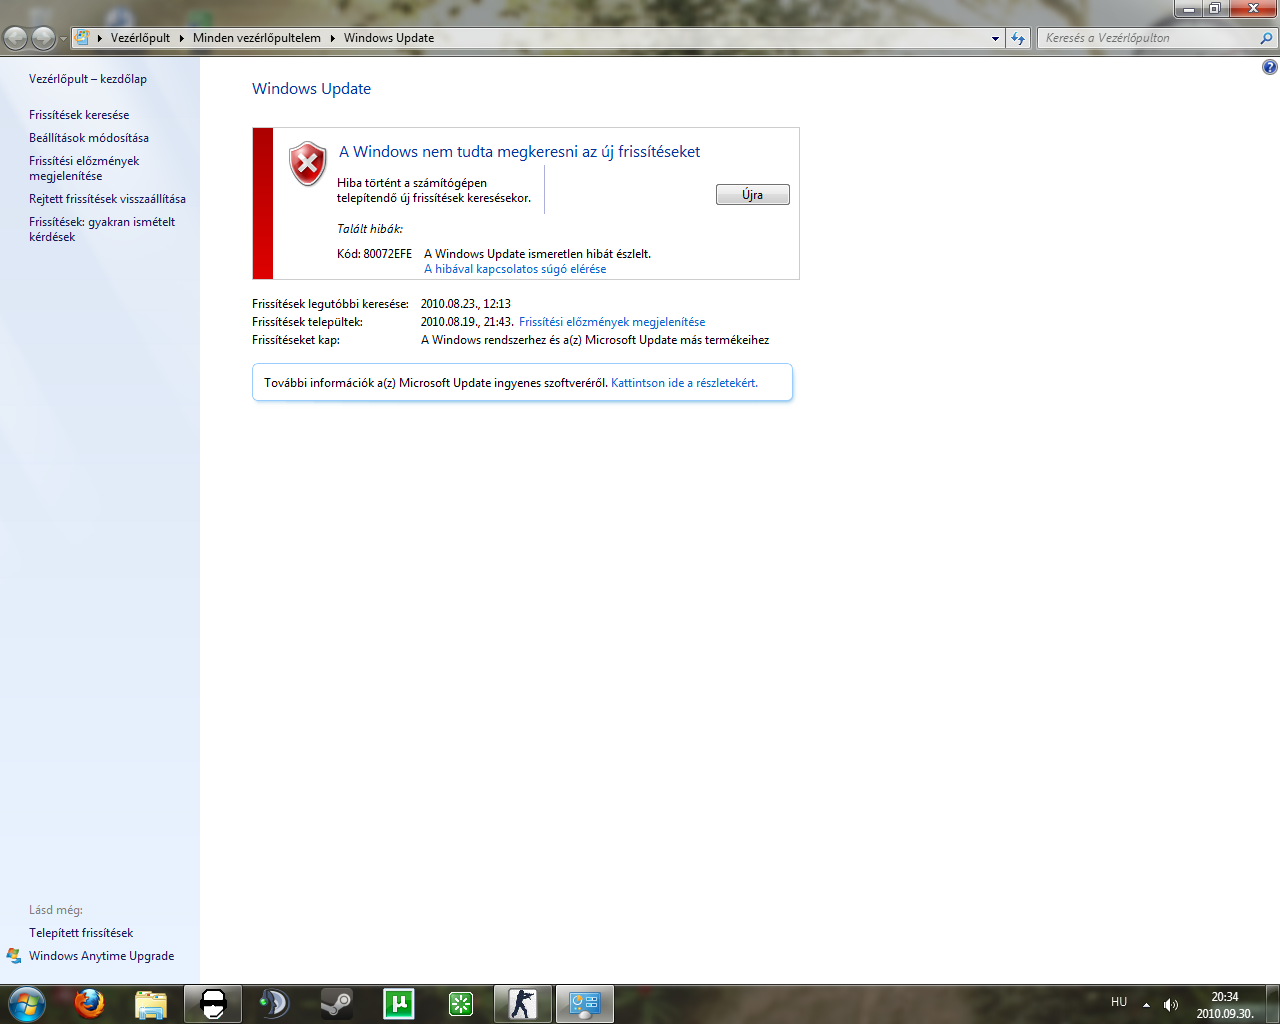Viewport: 1280px width, 1024px height.
Task: Open Telepített frissítések link
Action: click(81, 933)
